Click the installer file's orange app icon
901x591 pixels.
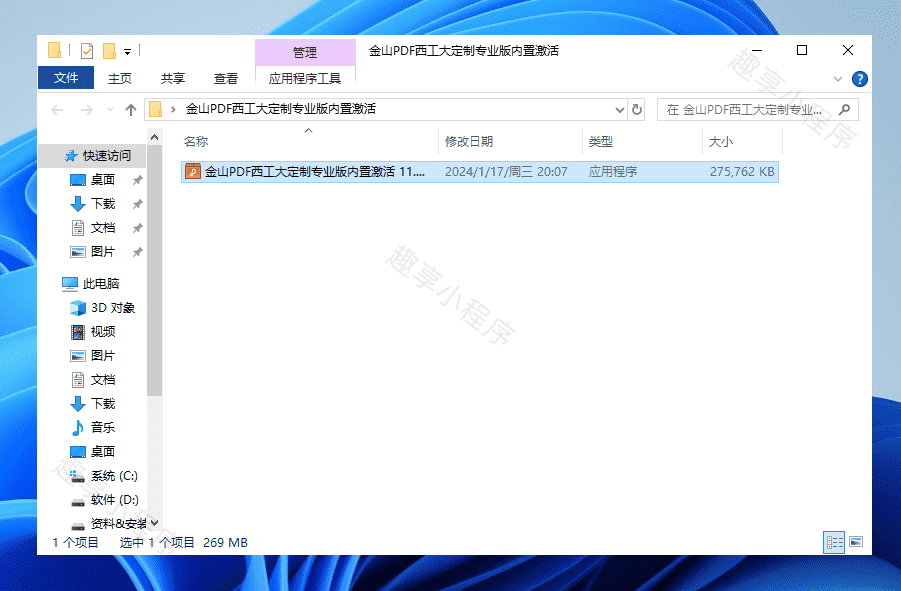tap(193, 171)
